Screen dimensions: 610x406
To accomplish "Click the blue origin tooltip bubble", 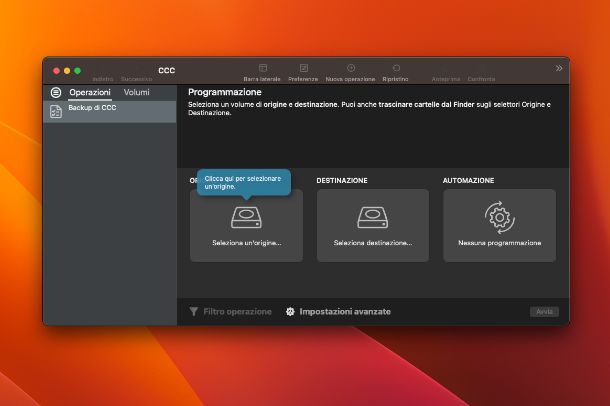I will 244,182.
